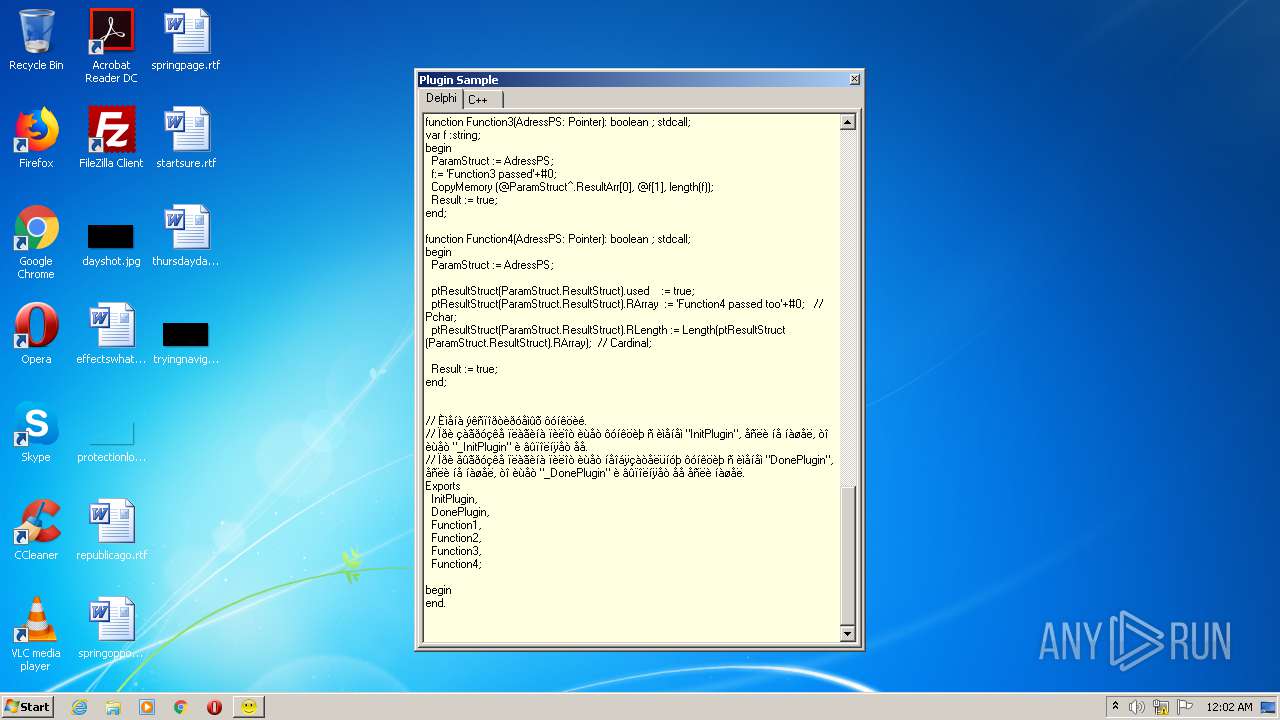Open Windows Media Player taskbar icon

(x=147, y=707)
